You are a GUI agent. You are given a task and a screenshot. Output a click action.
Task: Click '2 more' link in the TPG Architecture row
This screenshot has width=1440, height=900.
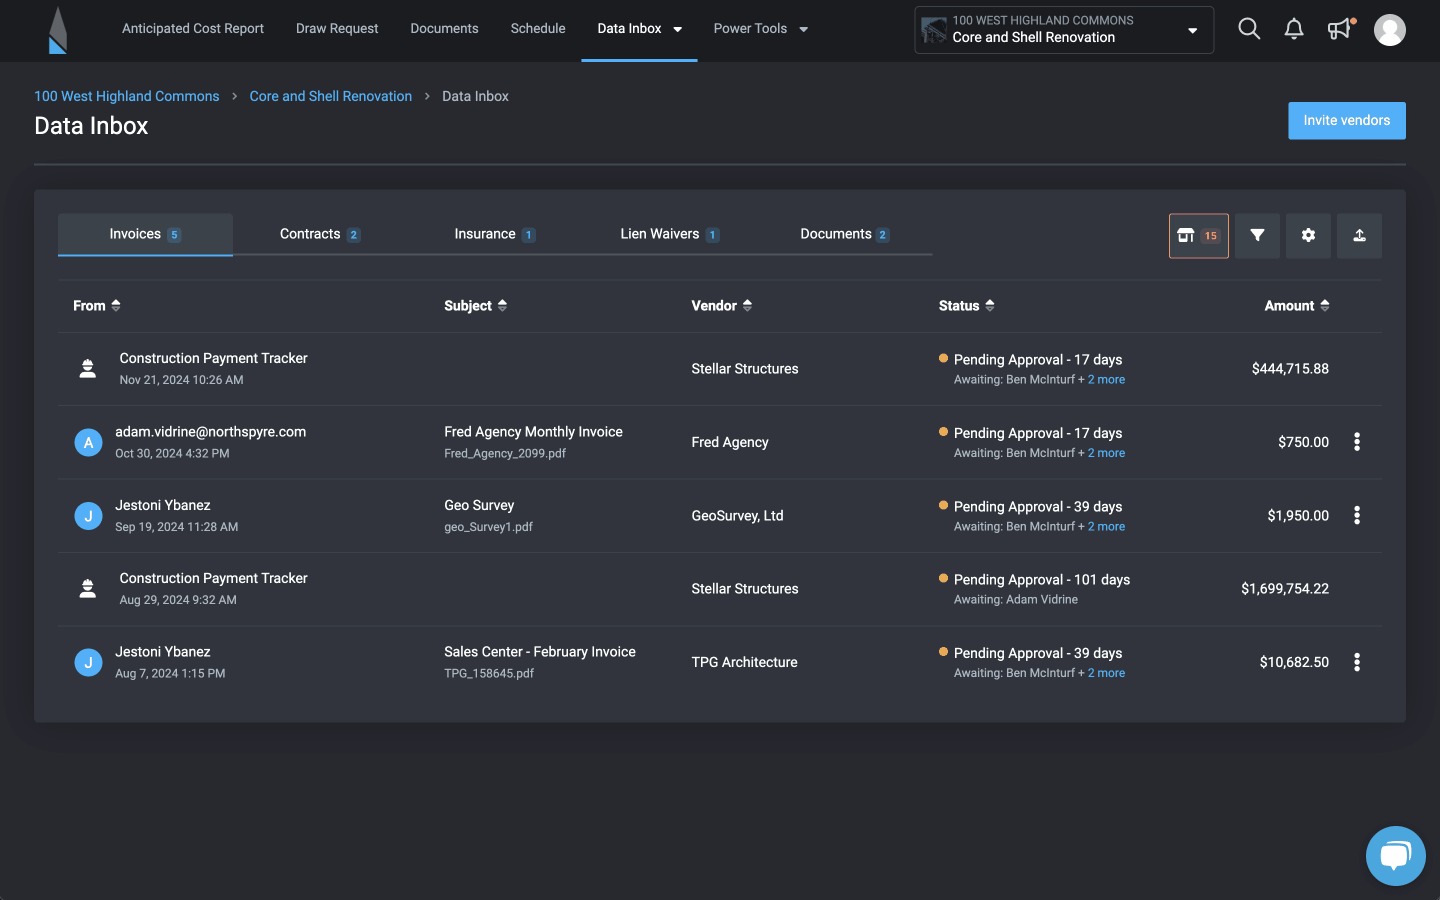(1106, 673)
